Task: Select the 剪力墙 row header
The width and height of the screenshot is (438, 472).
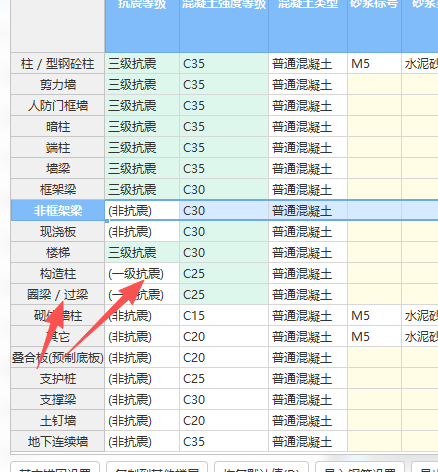Action: 58,84
